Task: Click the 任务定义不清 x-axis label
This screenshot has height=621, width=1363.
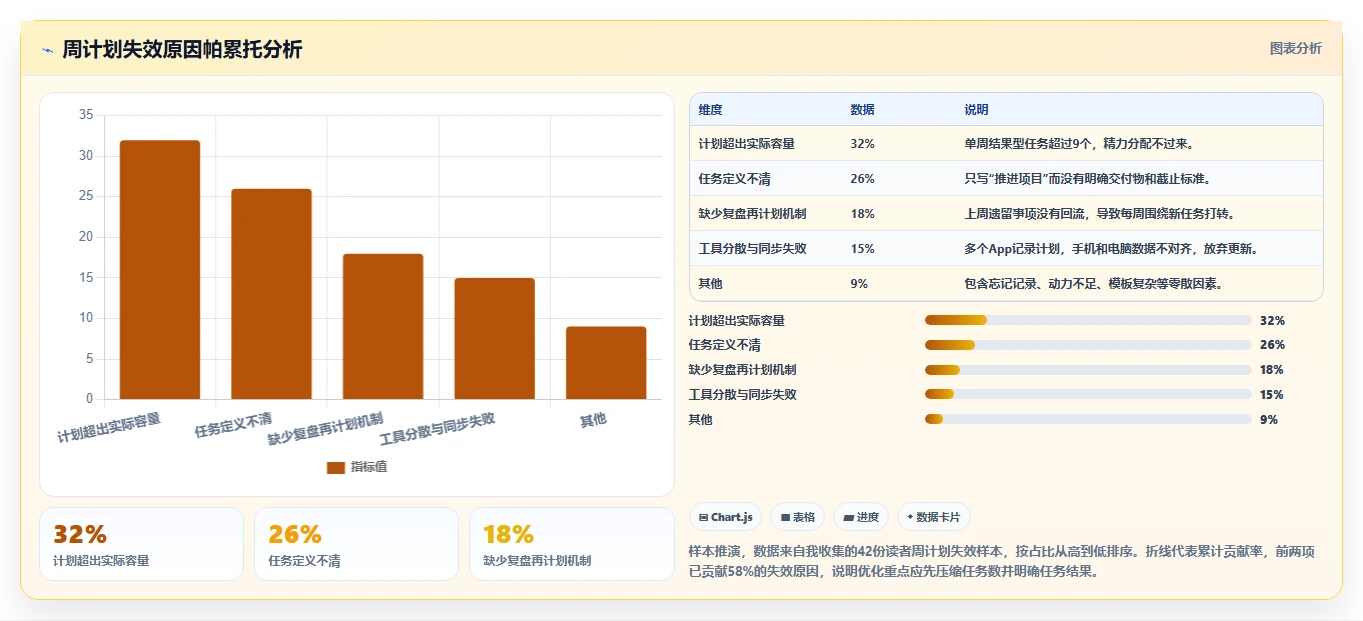Action: [233, 424]
